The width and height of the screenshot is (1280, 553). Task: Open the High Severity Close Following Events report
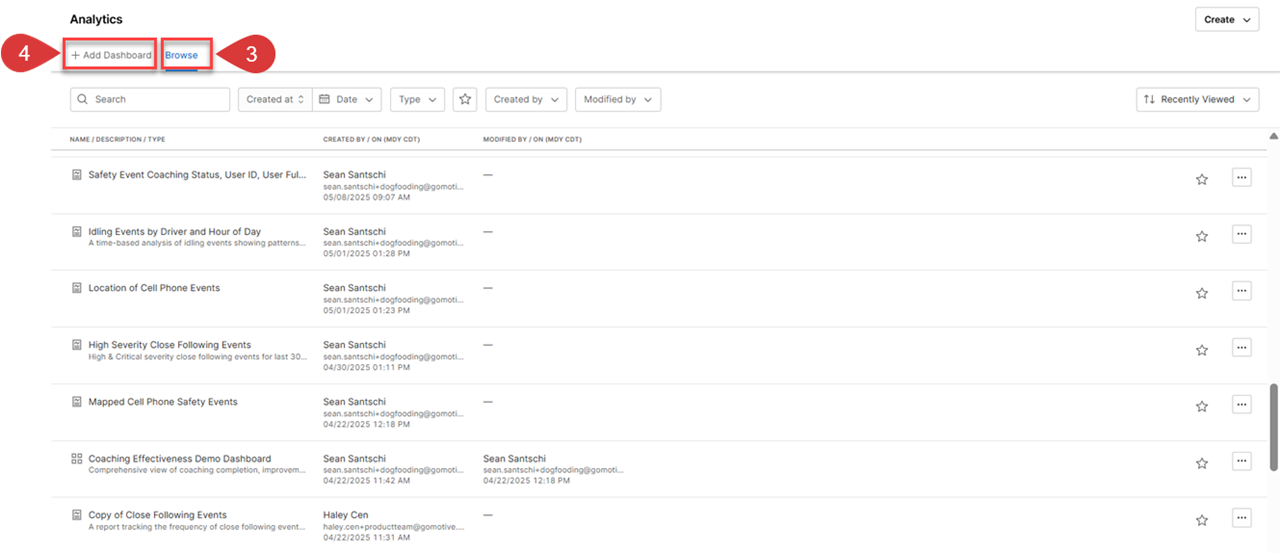pos(170,345)
